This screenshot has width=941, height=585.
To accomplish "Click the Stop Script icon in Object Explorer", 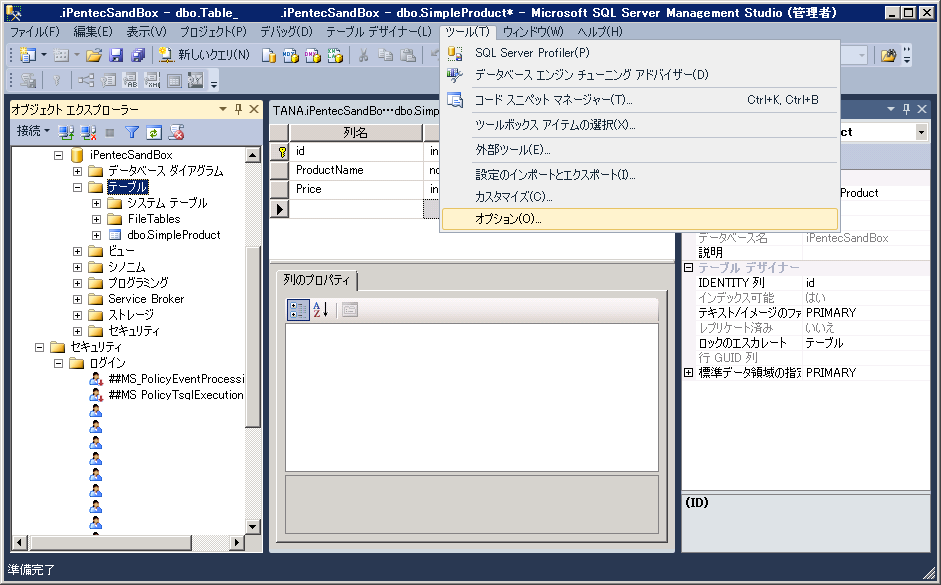I will tap(176, 132).
